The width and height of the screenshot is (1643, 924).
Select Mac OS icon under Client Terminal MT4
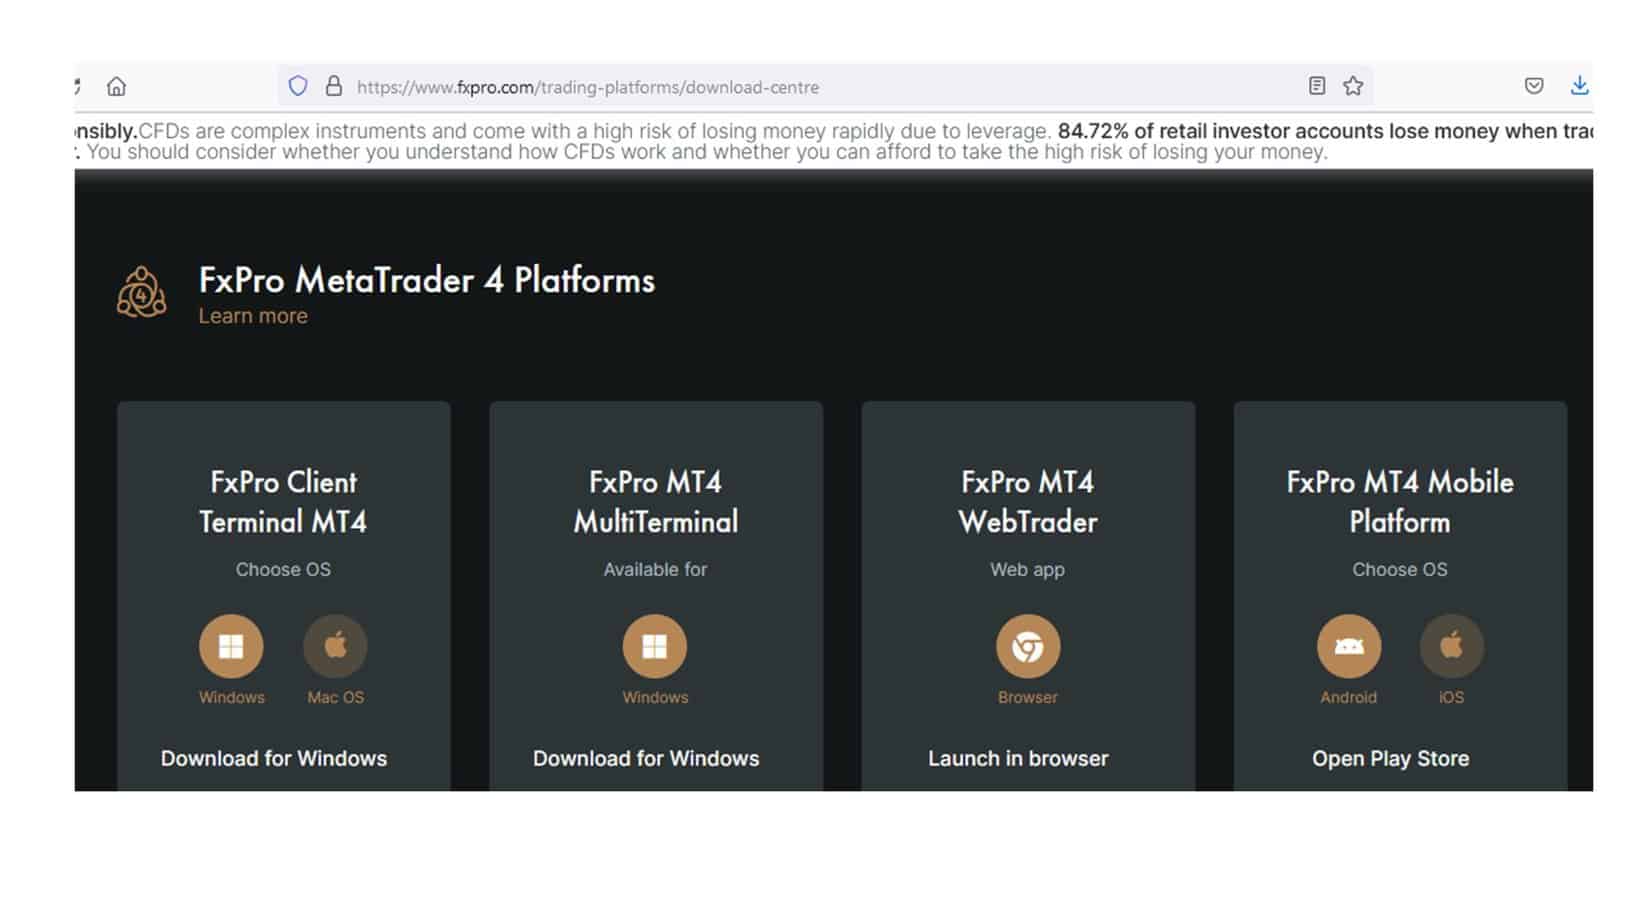[x=335, y=646]
